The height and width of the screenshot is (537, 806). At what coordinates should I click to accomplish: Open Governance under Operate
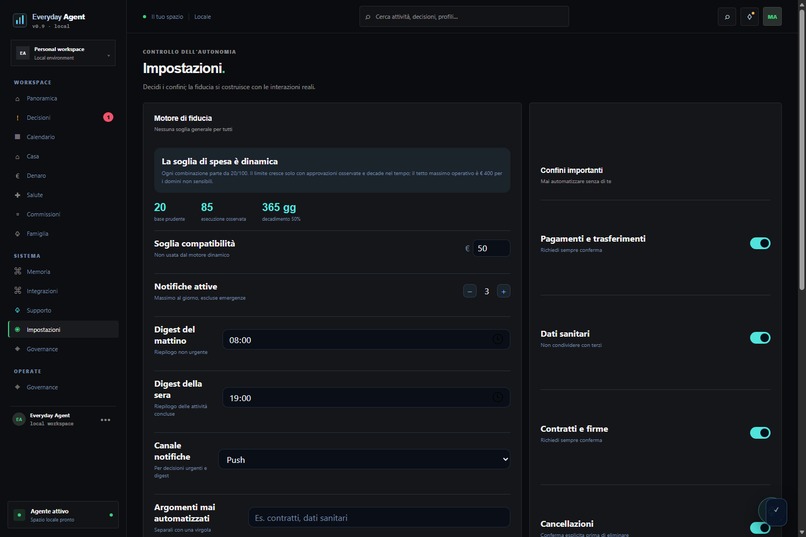[x=63, y=387]
